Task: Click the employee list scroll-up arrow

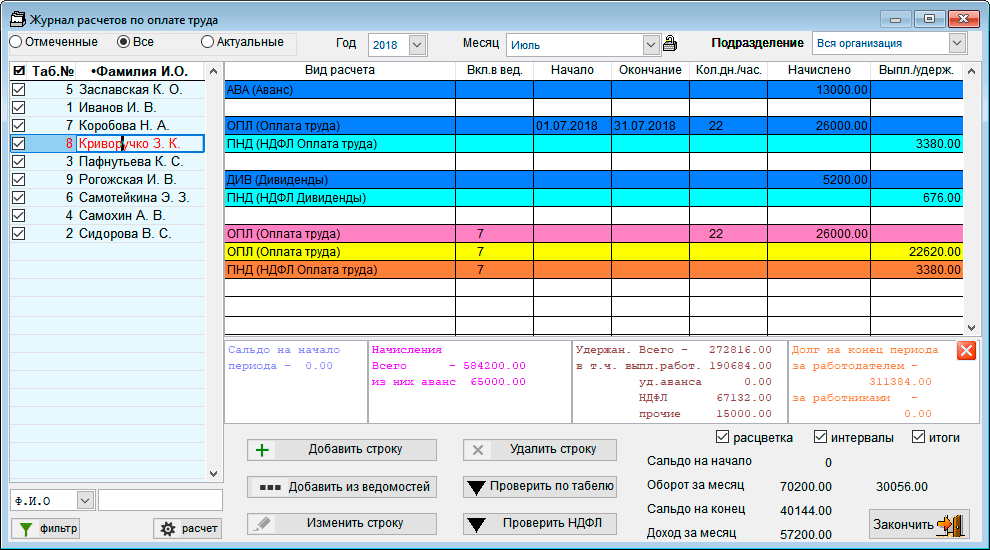Action: pyautogui.click(x=213, y=71)
